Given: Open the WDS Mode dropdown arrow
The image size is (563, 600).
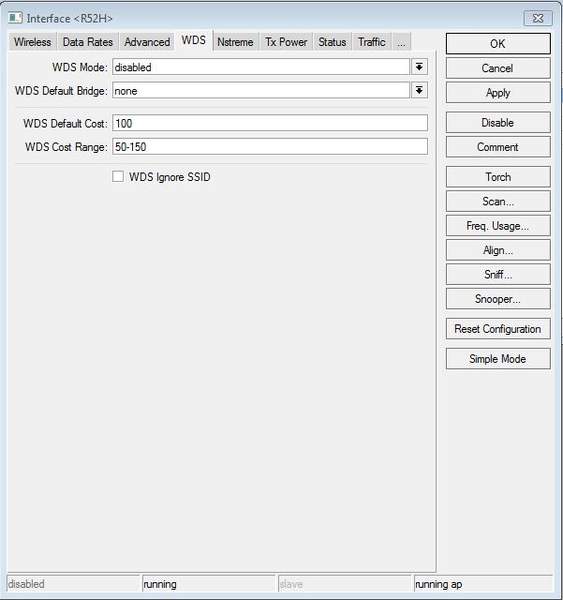Looking at the screenshot, I should pyautogui.click(x=419, y=67).
